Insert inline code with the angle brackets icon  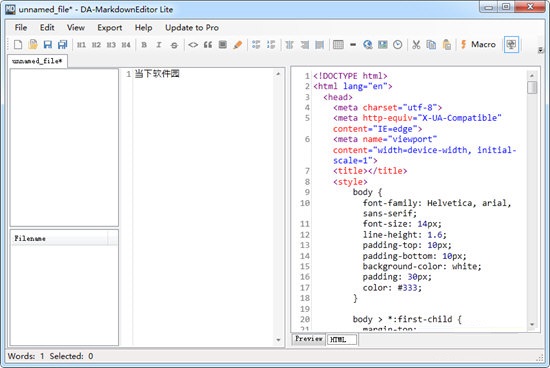pos(193,45)
